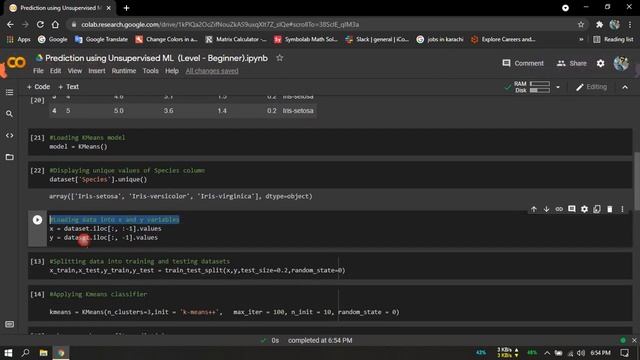Open the Reading list
Viewport: 640px width, 360px height.
(x=613, y=40)
